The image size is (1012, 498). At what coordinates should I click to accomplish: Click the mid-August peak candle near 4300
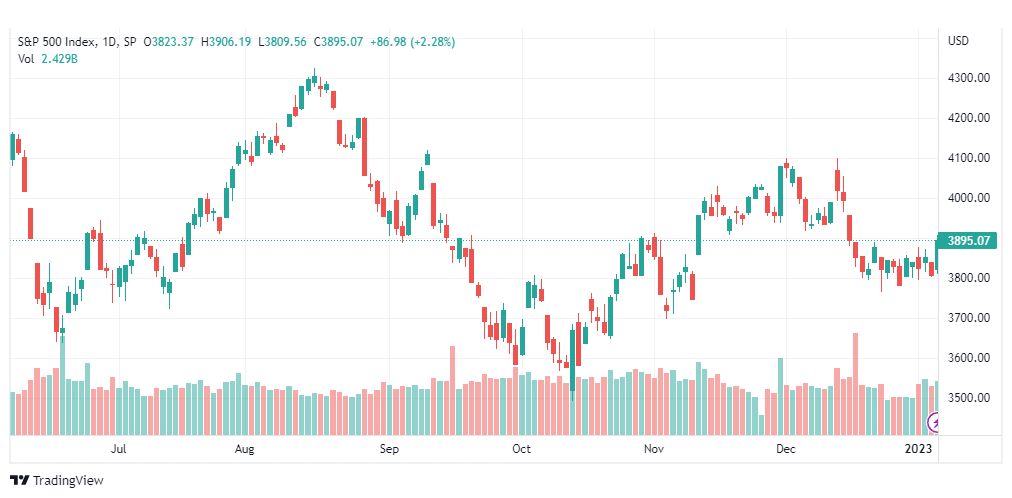coord(314,81)
